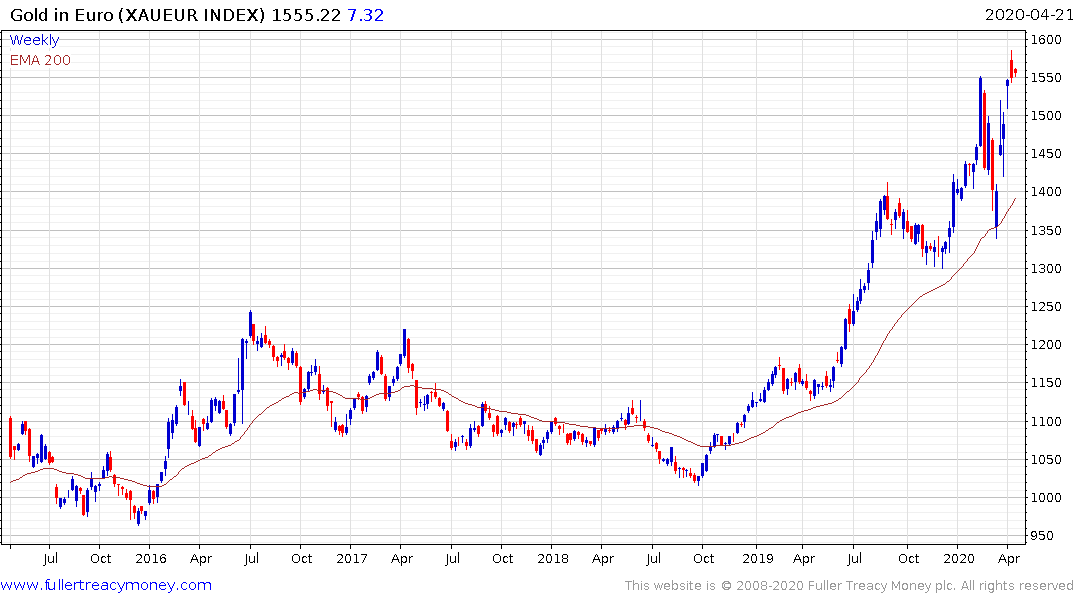Click the 1200 price axis label
Screen dimensions: 1075x600
coord(1046,345)
